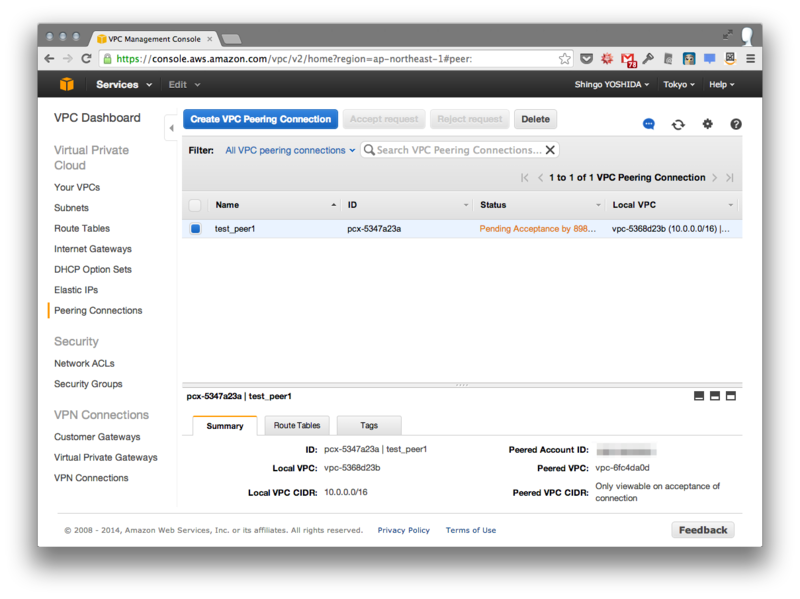This screenshot has width=800, height=599.
Task: Go to the first page of results
Action: 524,178
